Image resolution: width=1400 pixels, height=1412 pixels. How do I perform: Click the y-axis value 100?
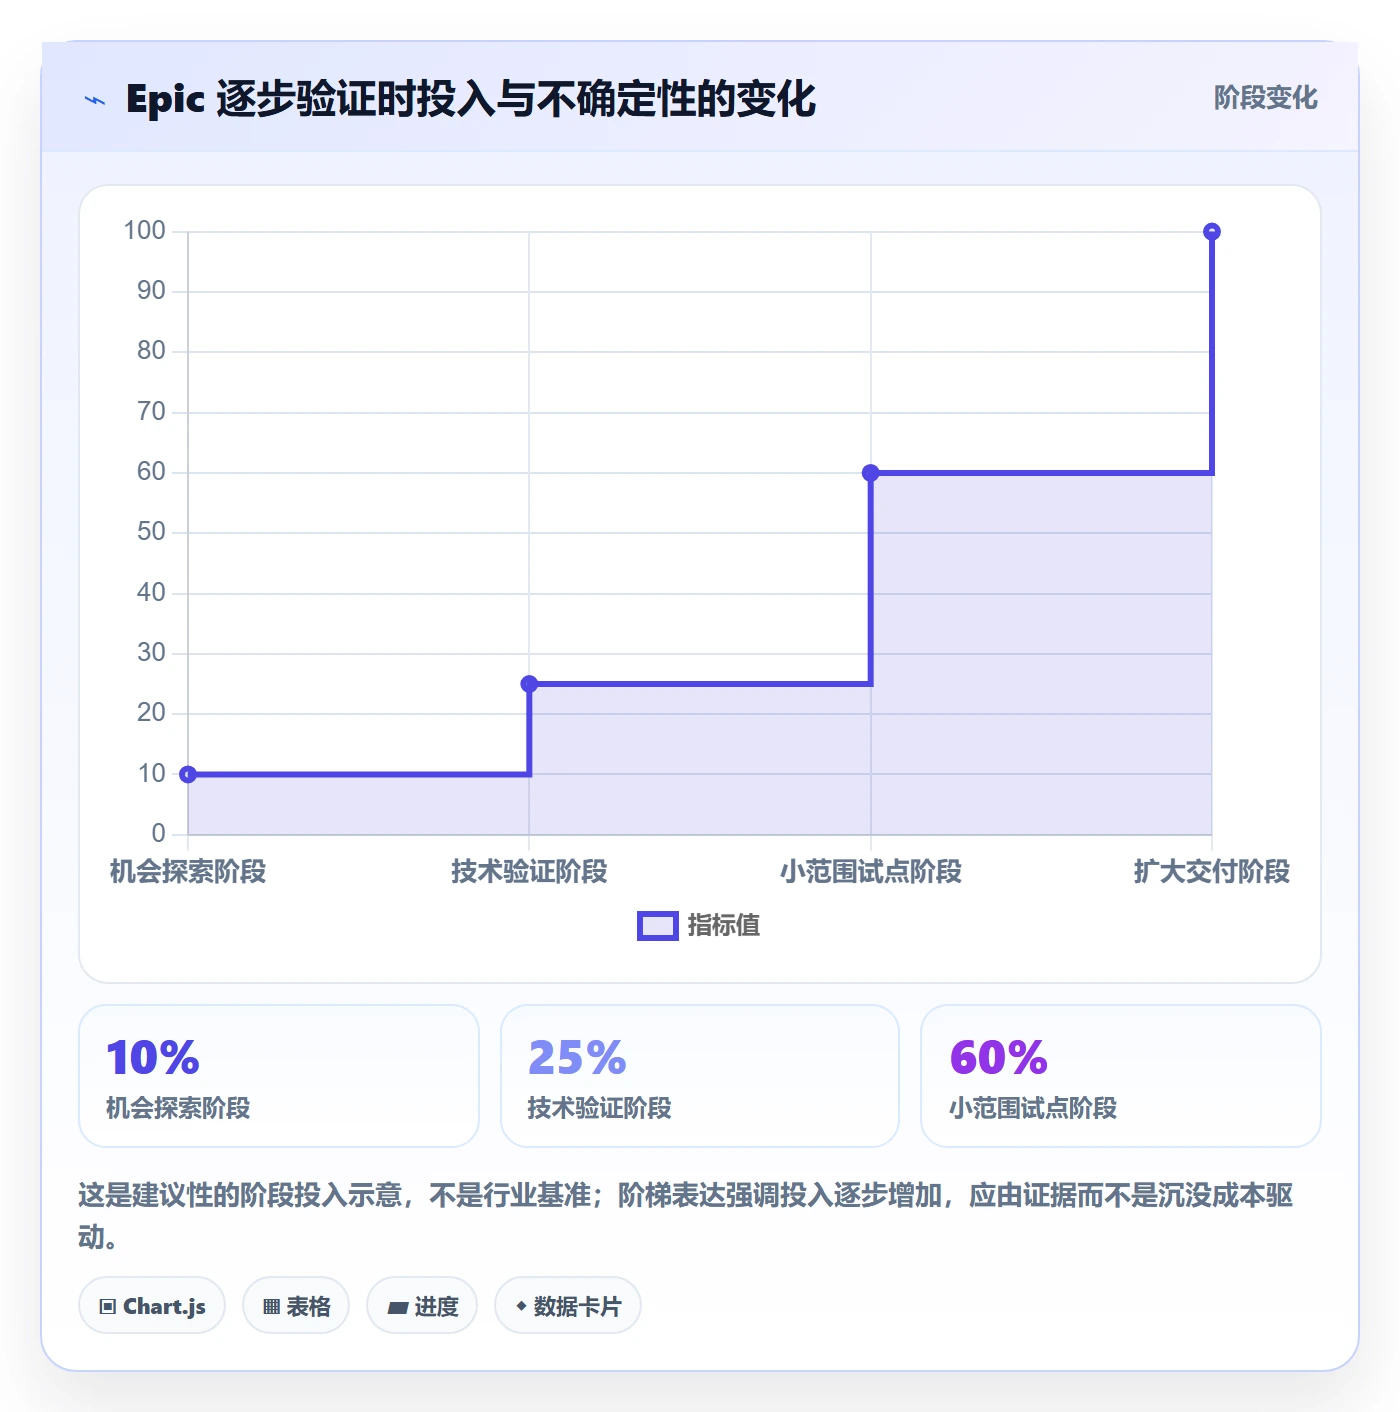(x=144, y=231)
